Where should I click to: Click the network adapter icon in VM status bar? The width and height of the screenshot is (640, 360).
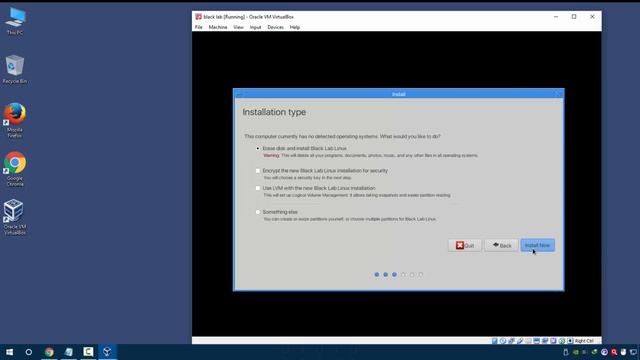point(511,341)
